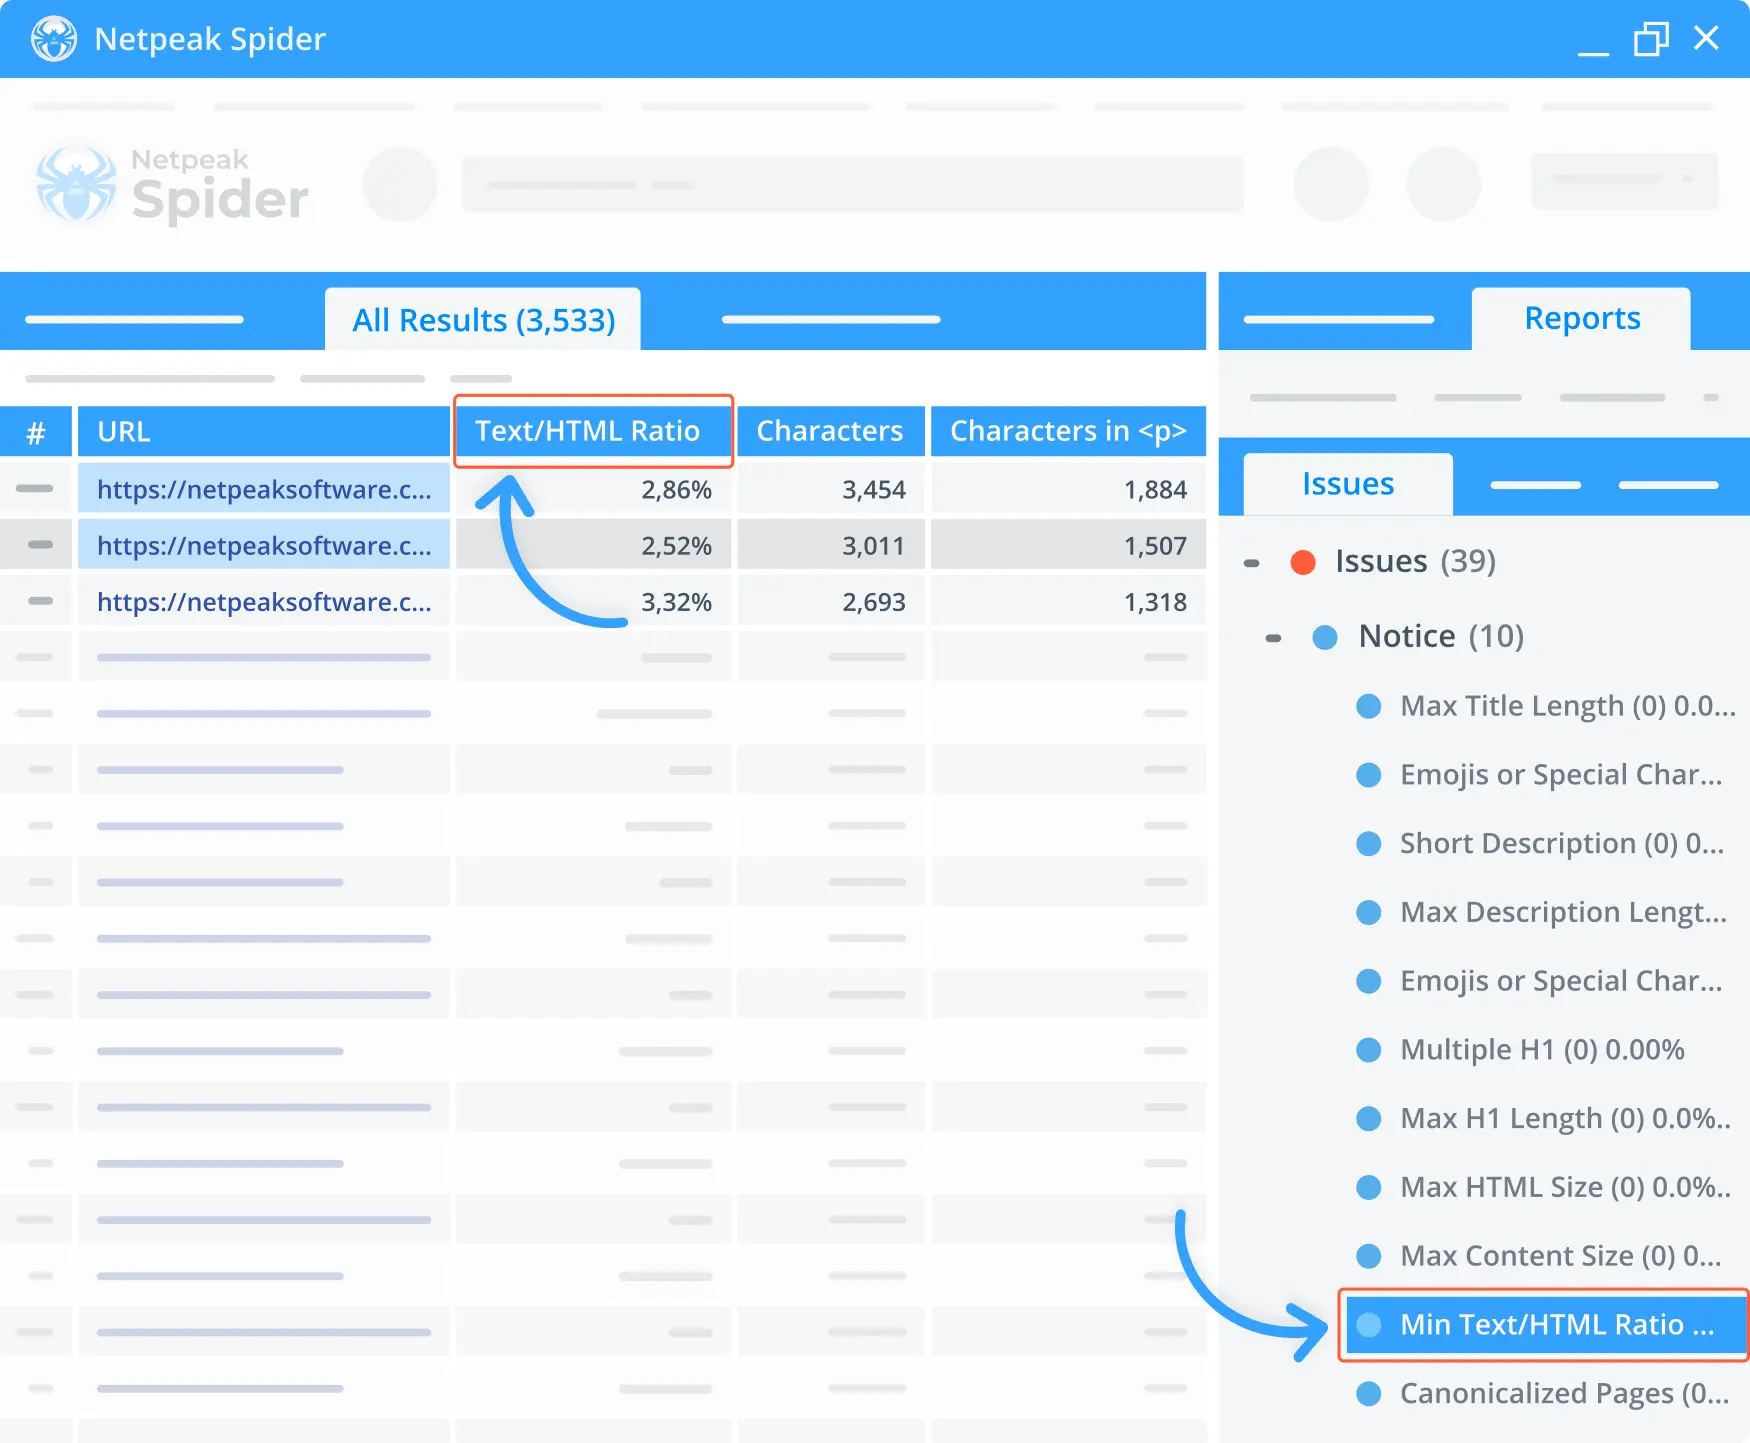Collapse the Issues (39) tree node
Viewport: 1750px width, 1443px height.
1251,563
